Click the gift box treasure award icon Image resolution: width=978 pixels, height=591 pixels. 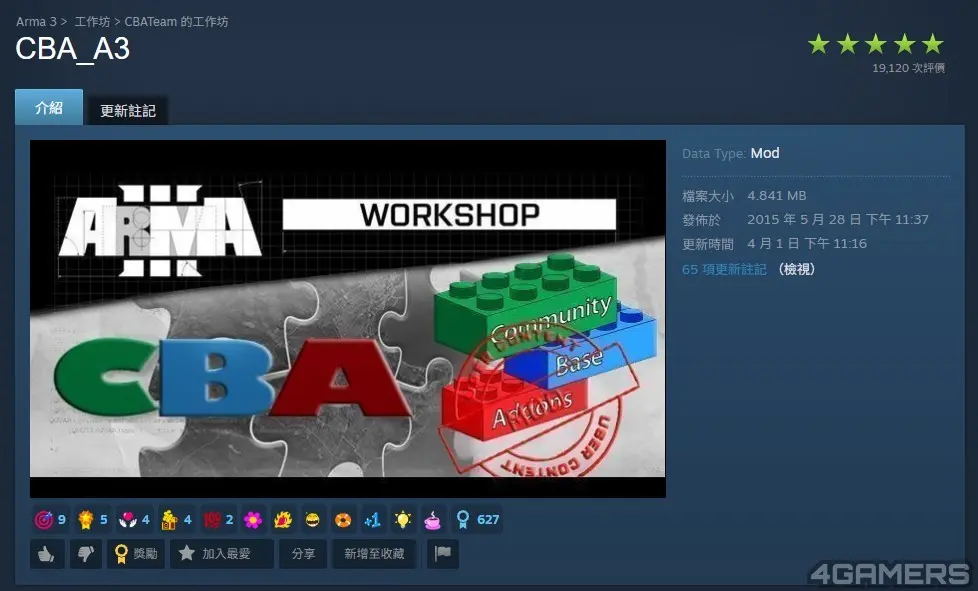point(169,519)
